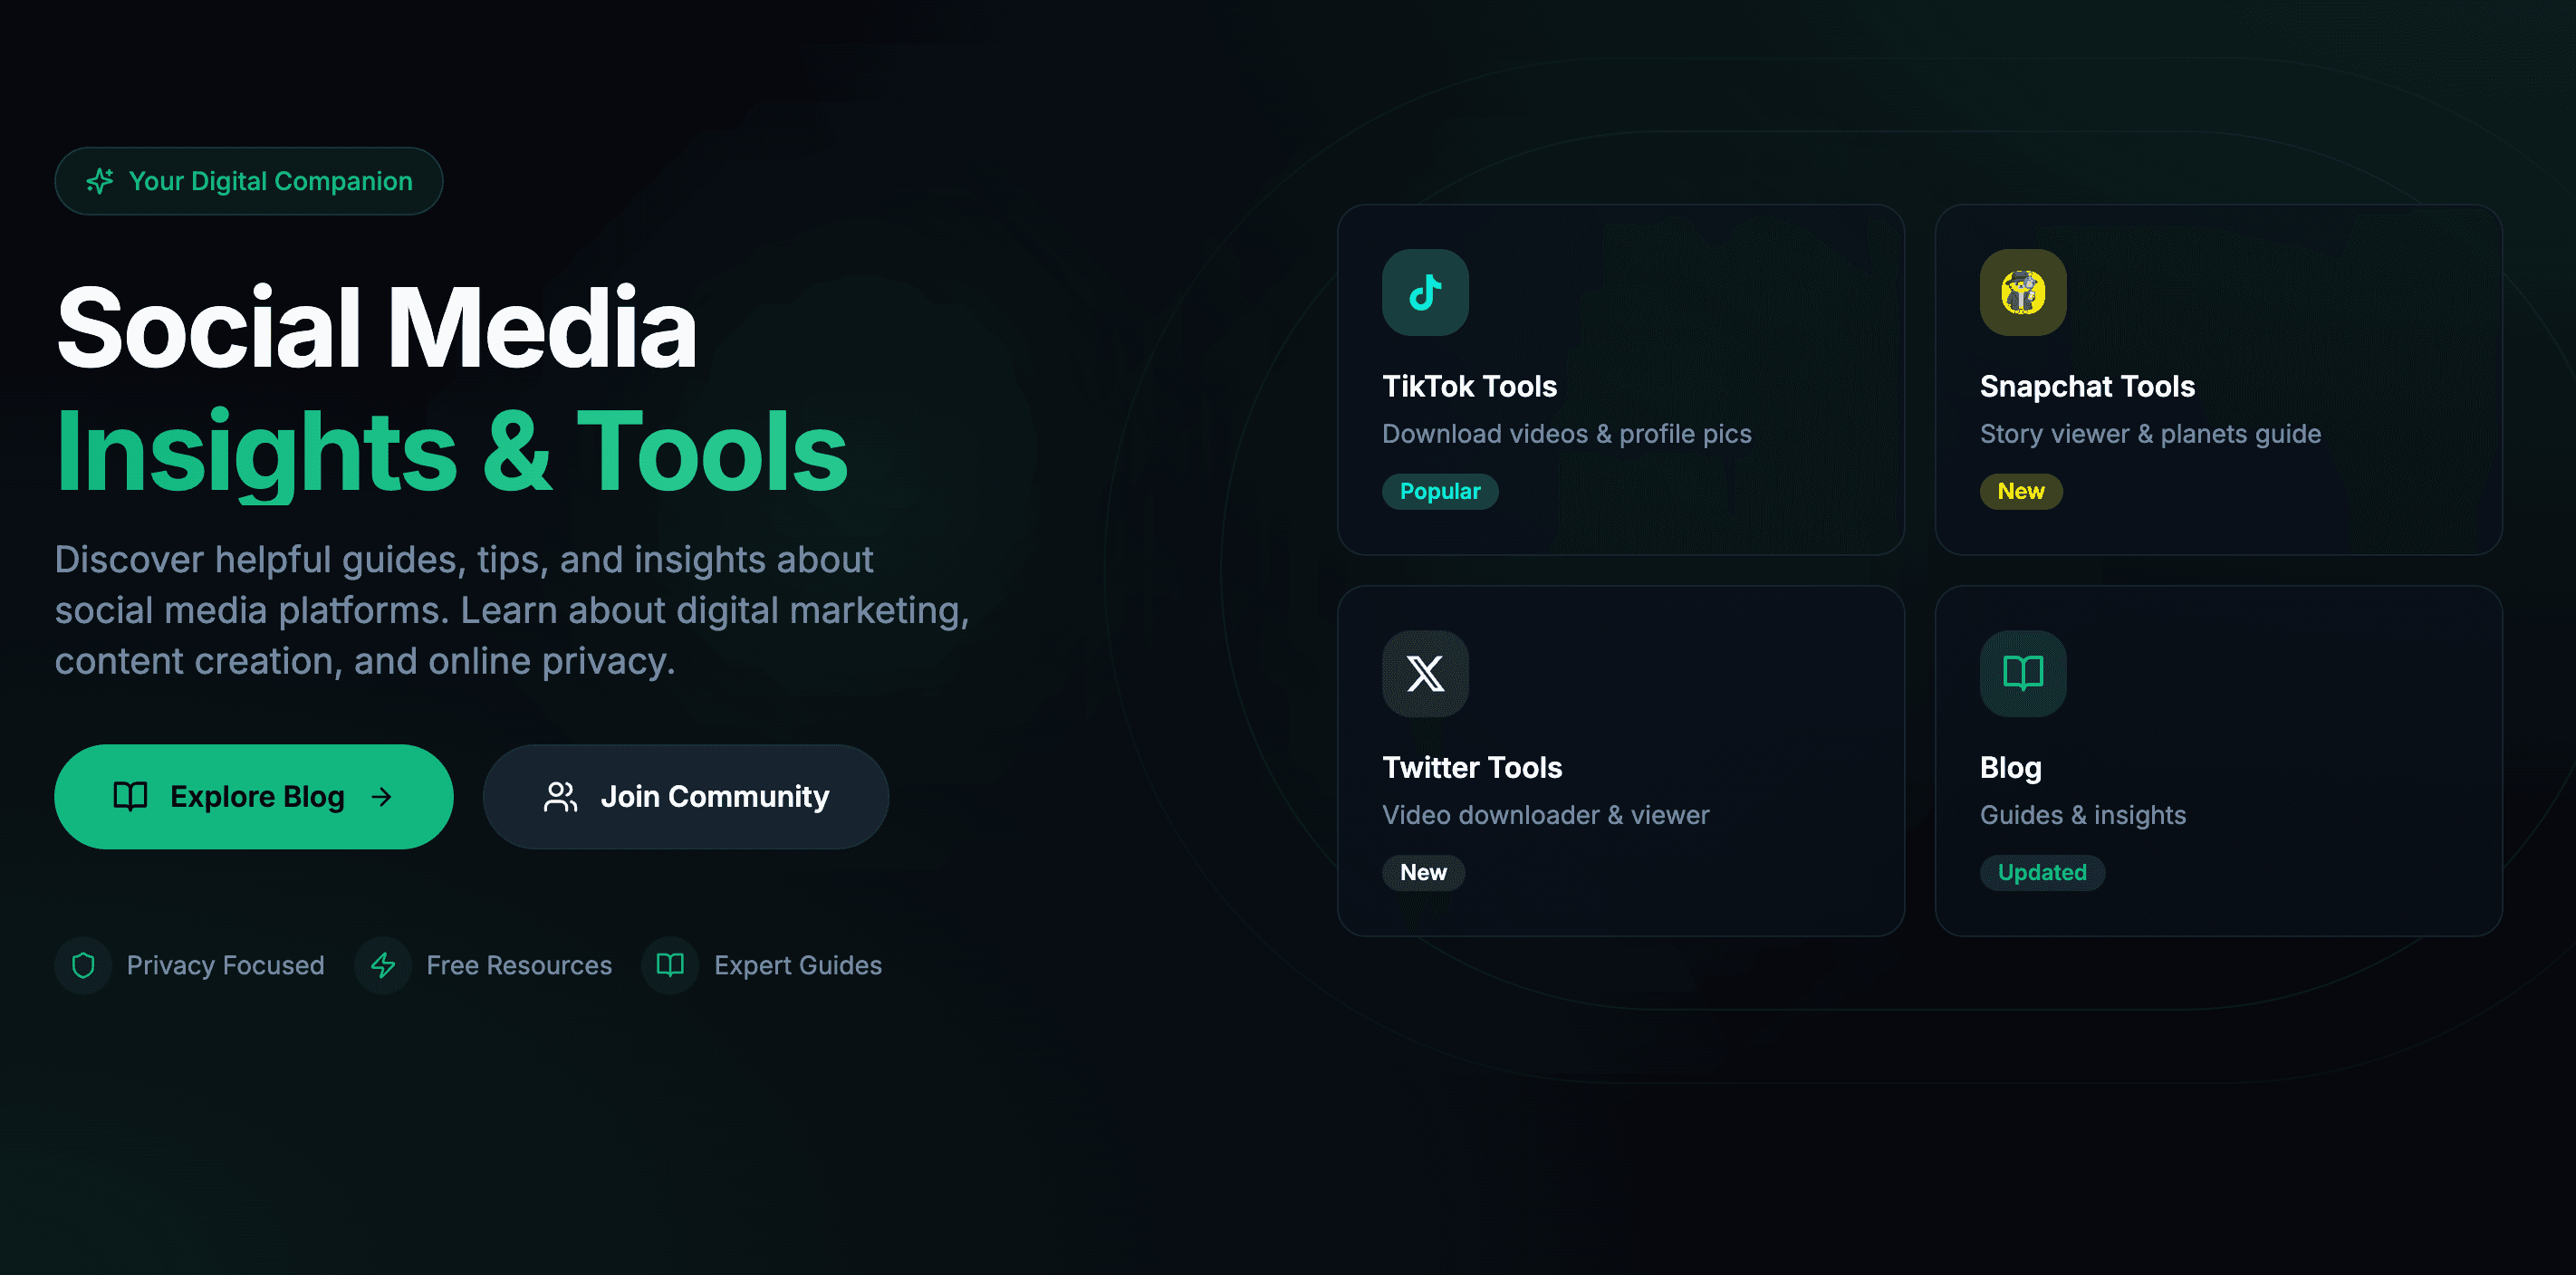This screenshot has width=2576, height=1275.
Task: Select the Your Digital Companion pill label
Action: pos(249,181)
